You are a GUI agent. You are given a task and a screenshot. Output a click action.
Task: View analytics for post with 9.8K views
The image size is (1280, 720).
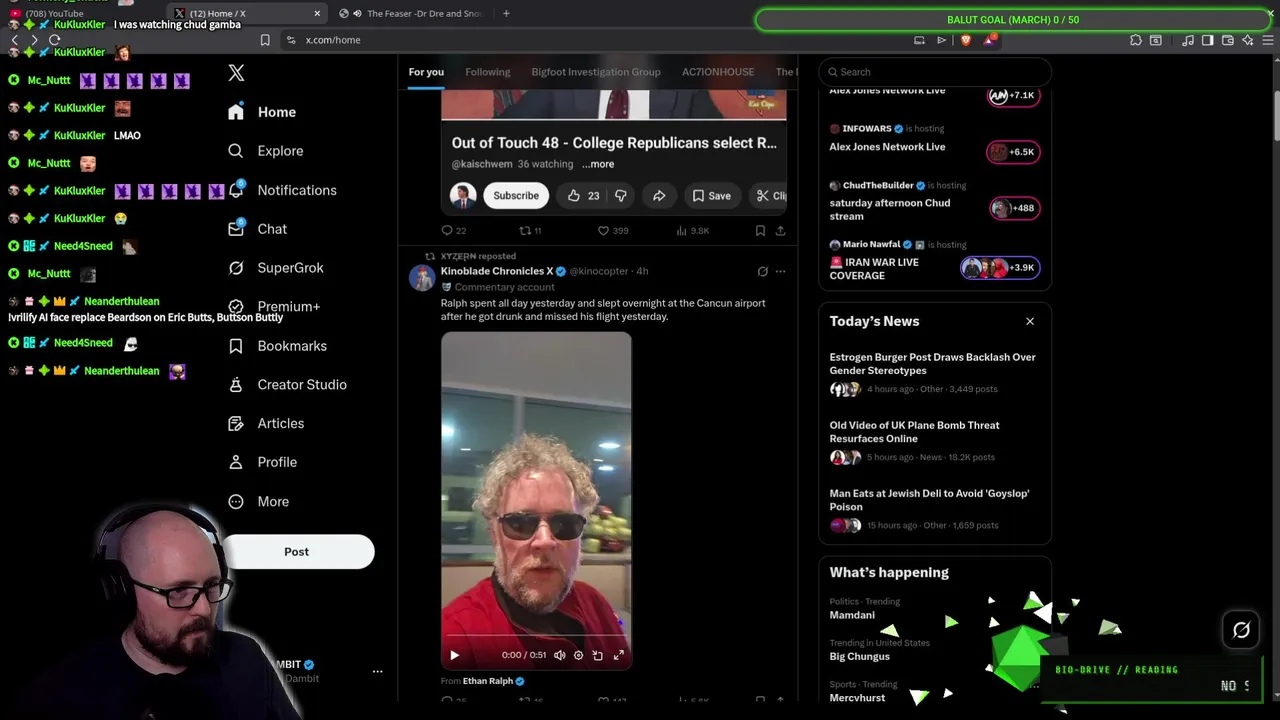tap(692, 231)
